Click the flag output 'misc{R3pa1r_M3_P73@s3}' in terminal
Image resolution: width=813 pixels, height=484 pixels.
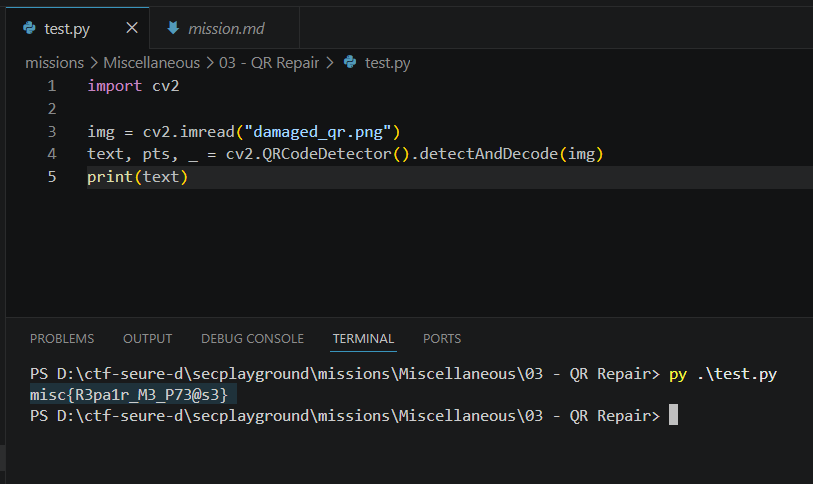(129, 395)
